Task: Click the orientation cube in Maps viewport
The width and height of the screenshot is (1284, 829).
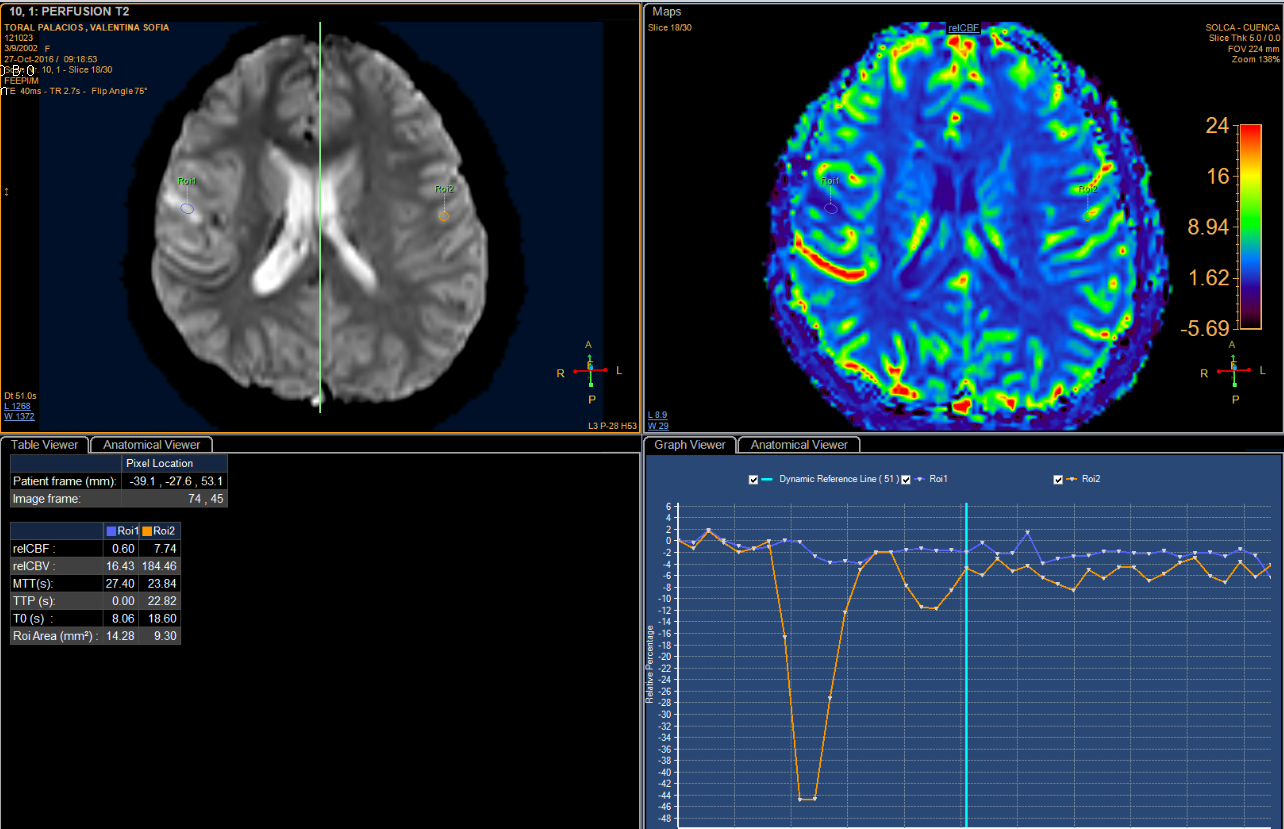Action: click(x=1234, y=370)
